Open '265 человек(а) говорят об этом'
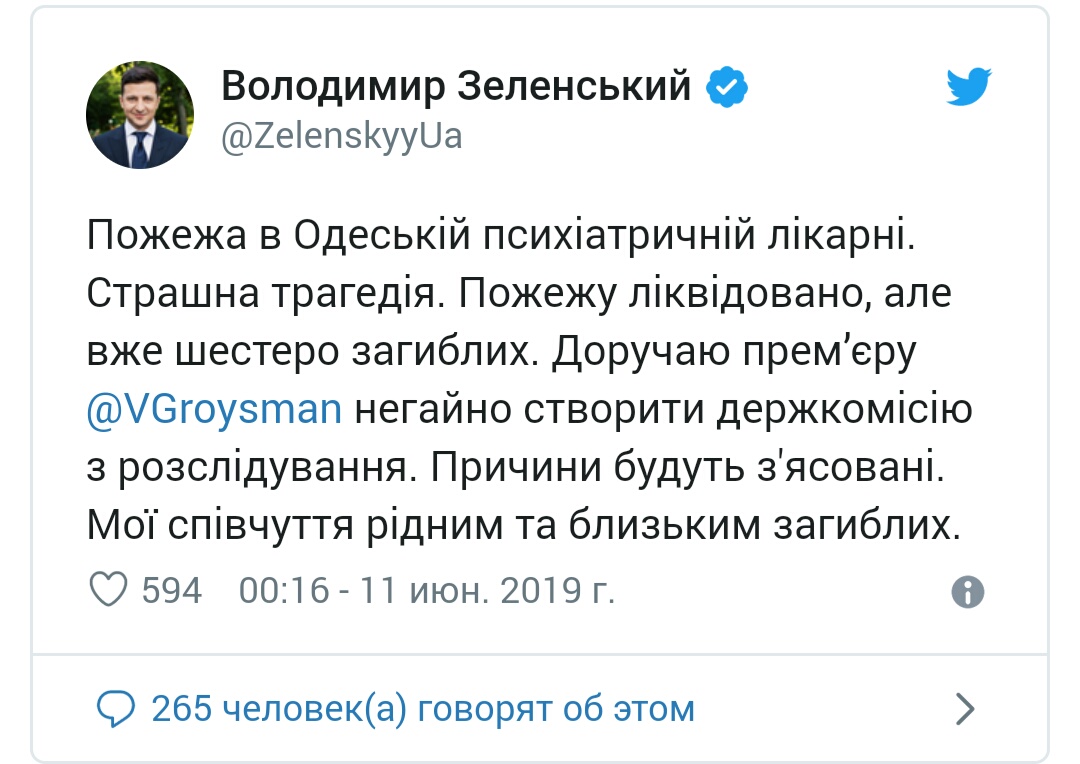The width and height of the screenshot is (1080, 764). click(423, 709)
